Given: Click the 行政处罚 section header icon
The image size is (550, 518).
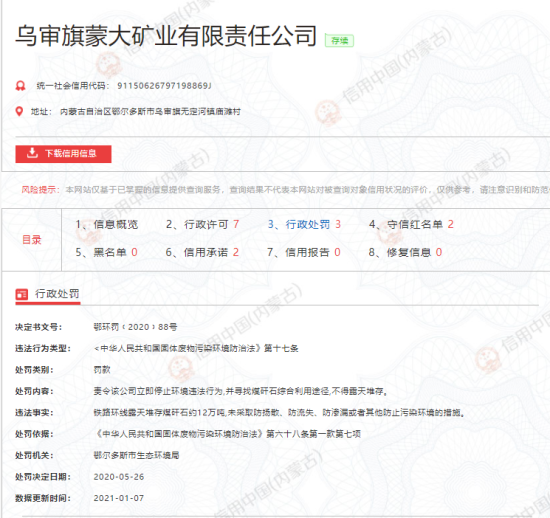Looking at the screenshot, I should pyautogui.click(x=21, y=294).
